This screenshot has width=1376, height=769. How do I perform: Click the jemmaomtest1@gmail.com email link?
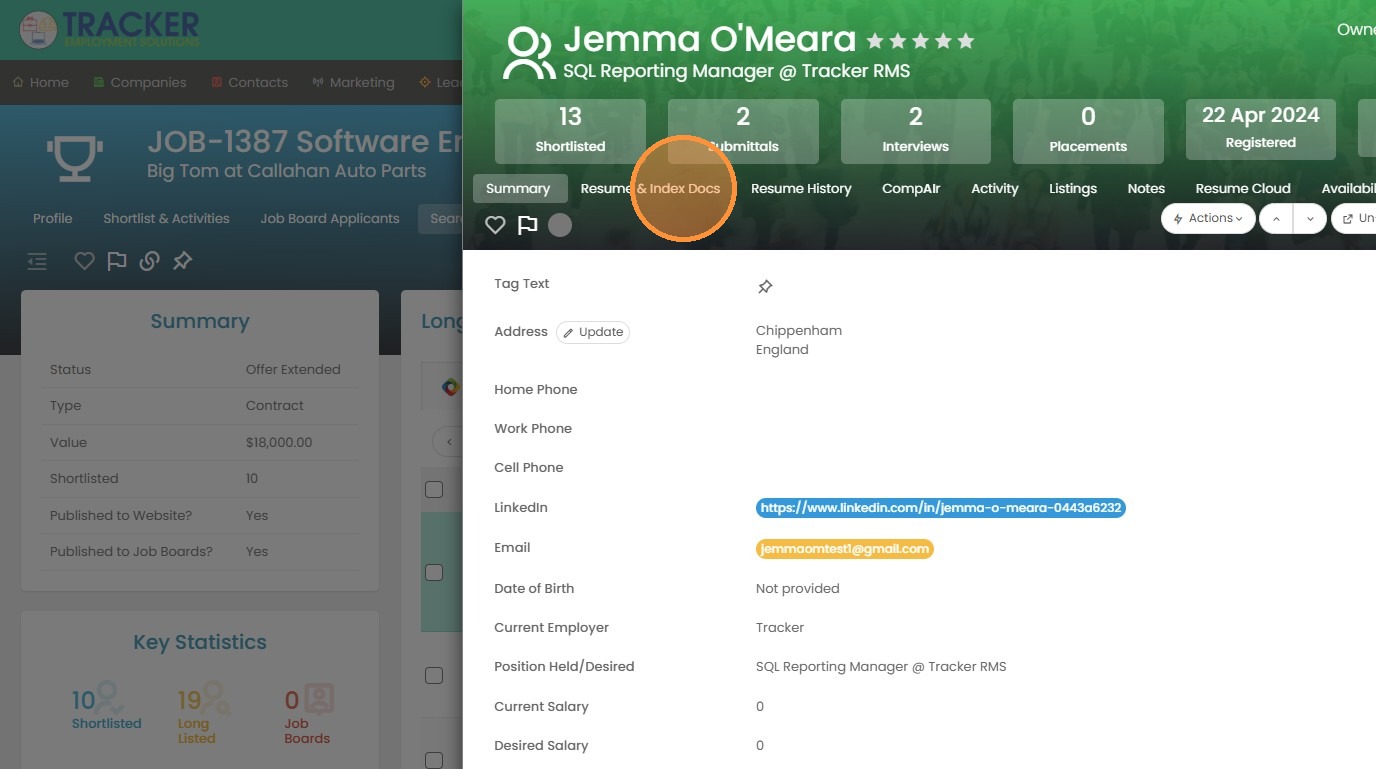[x=845, y=549]
